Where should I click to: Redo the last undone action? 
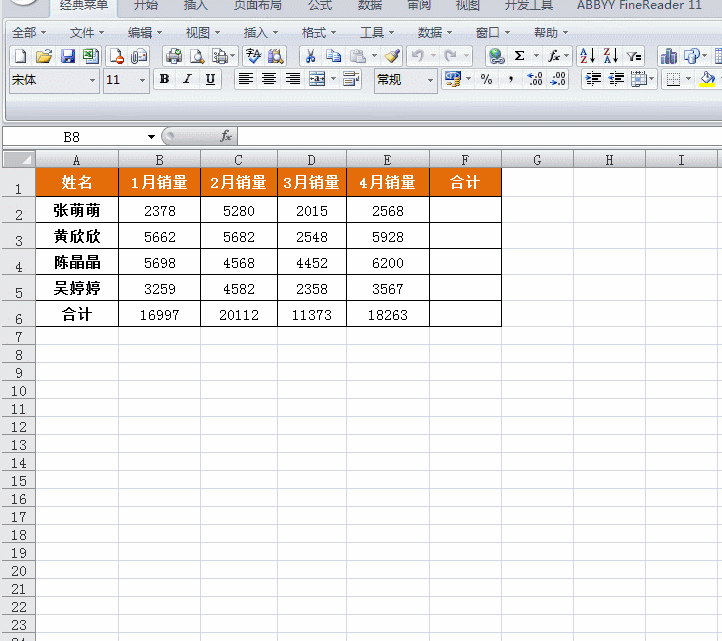450,56
